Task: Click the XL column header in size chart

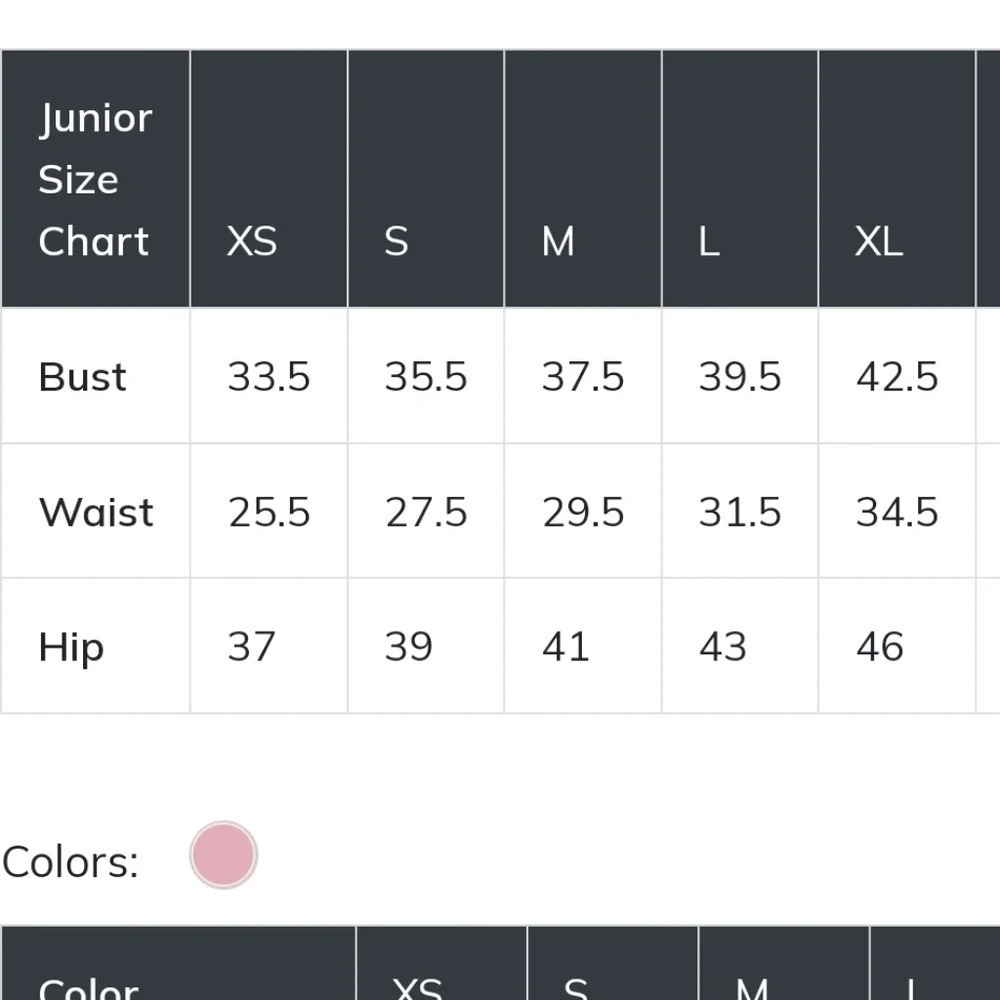Action: tap(897, 179)
